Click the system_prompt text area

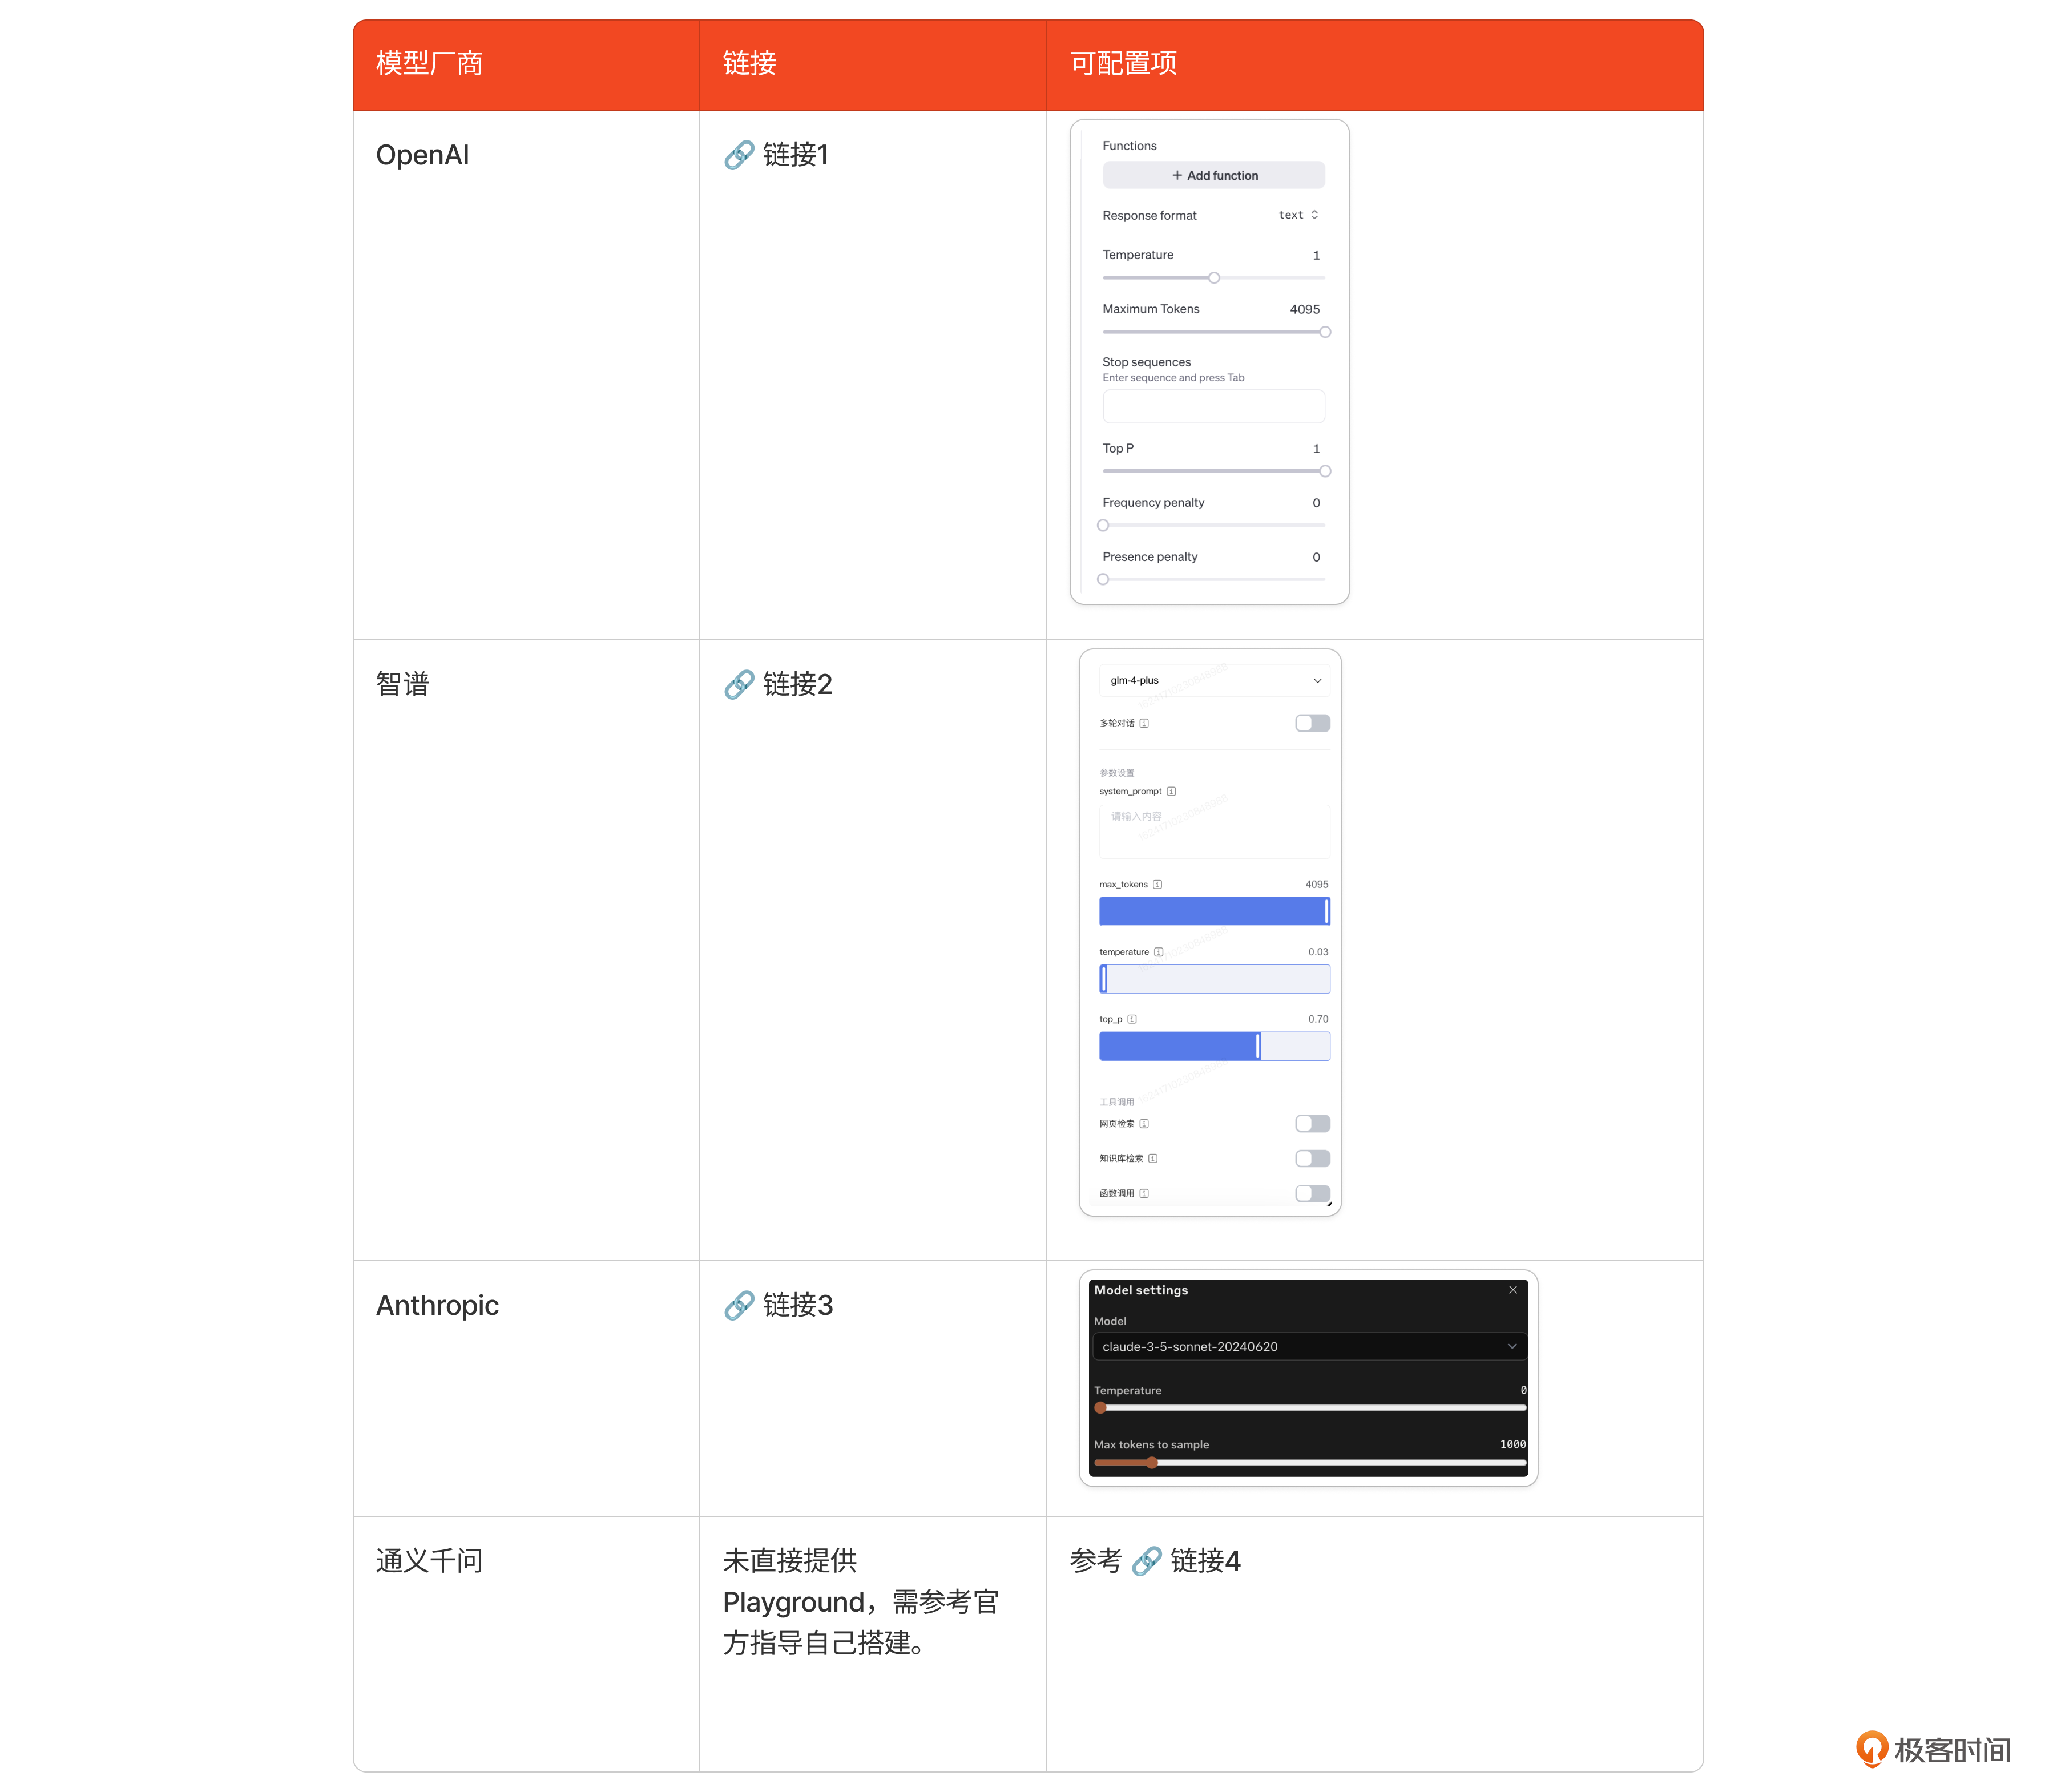pos(1214,831)
